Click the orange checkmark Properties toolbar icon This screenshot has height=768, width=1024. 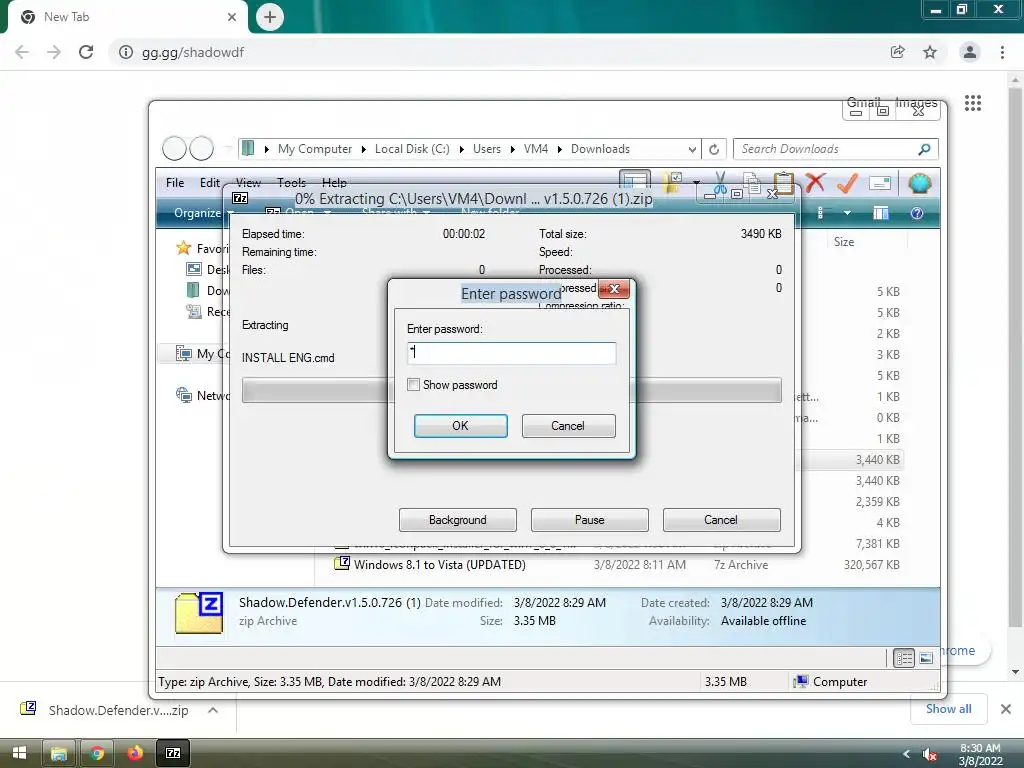[x=847, y=183]
